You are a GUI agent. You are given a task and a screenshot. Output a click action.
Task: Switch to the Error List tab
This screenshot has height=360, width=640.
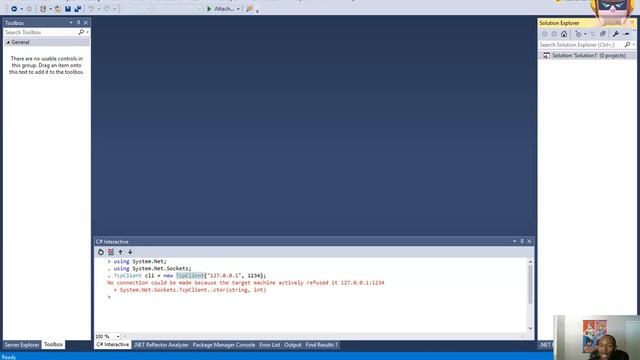[x=270, y=345]
